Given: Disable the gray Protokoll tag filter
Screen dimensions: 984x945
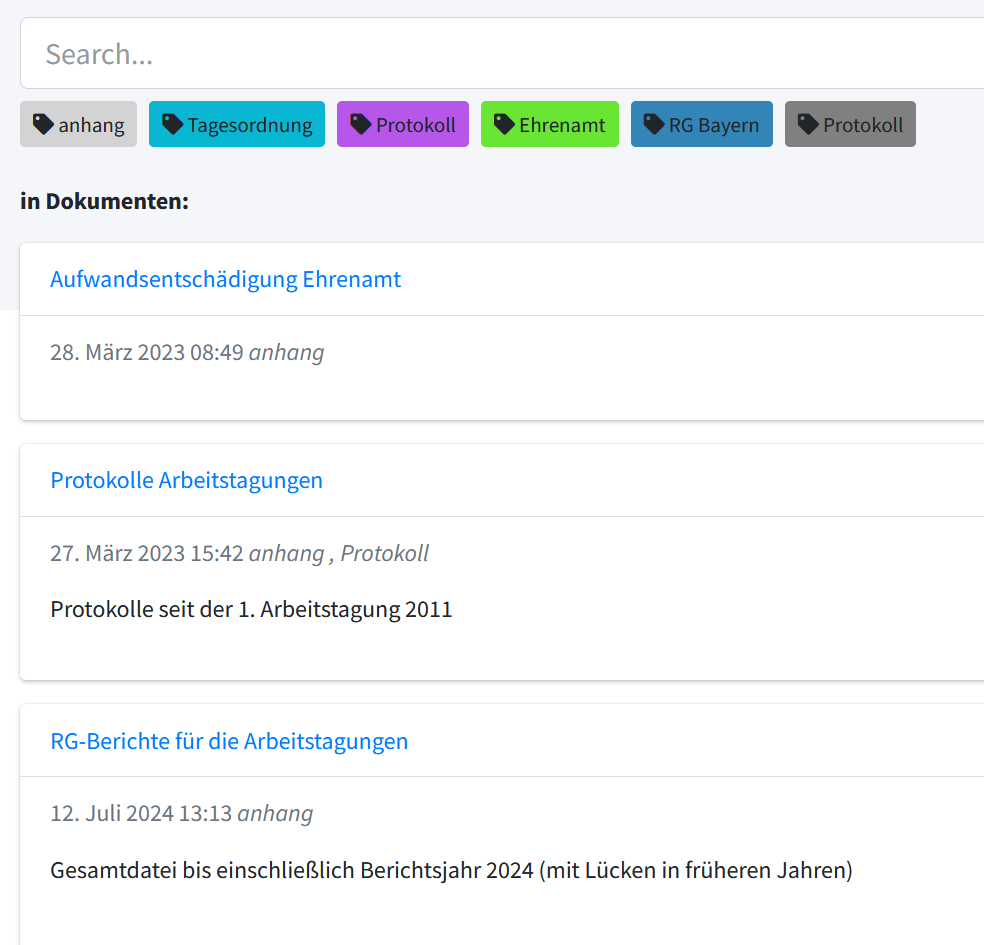Looking at the screenshot, I should coord(850,123).
